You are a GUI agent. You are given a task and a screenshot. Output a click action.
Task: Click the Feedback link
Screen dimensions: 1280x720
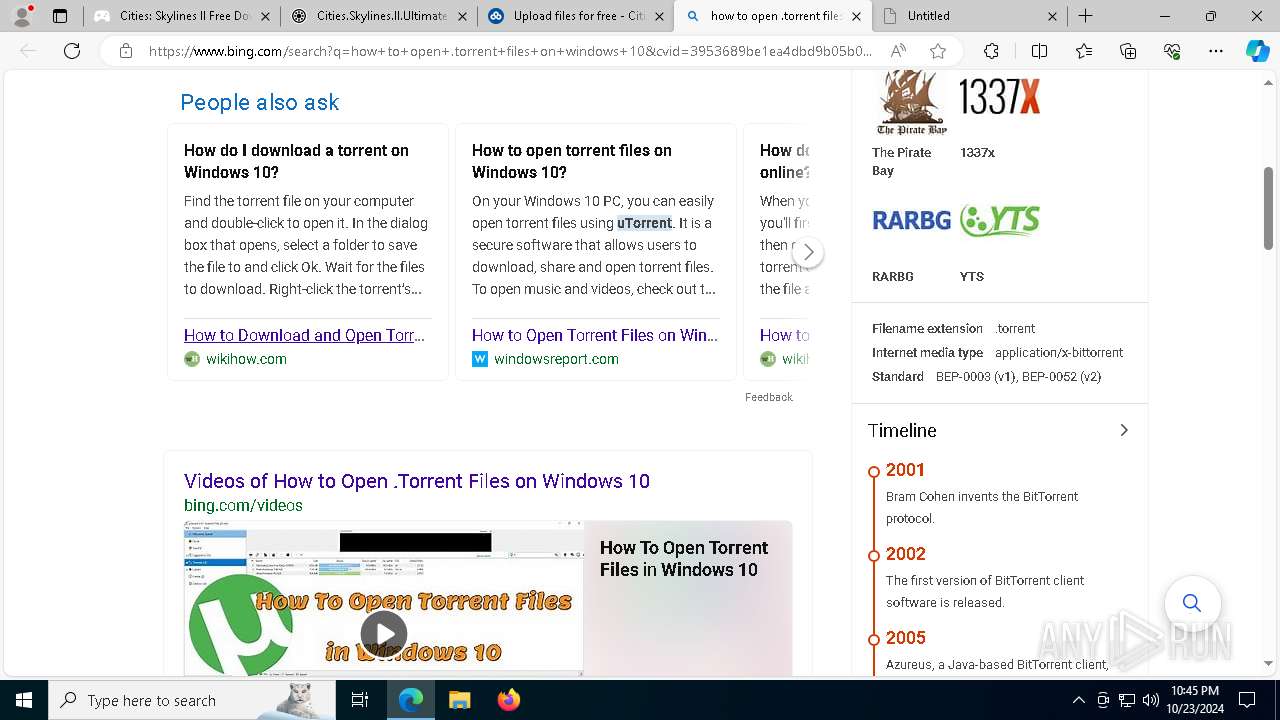[x=769, y=397]
